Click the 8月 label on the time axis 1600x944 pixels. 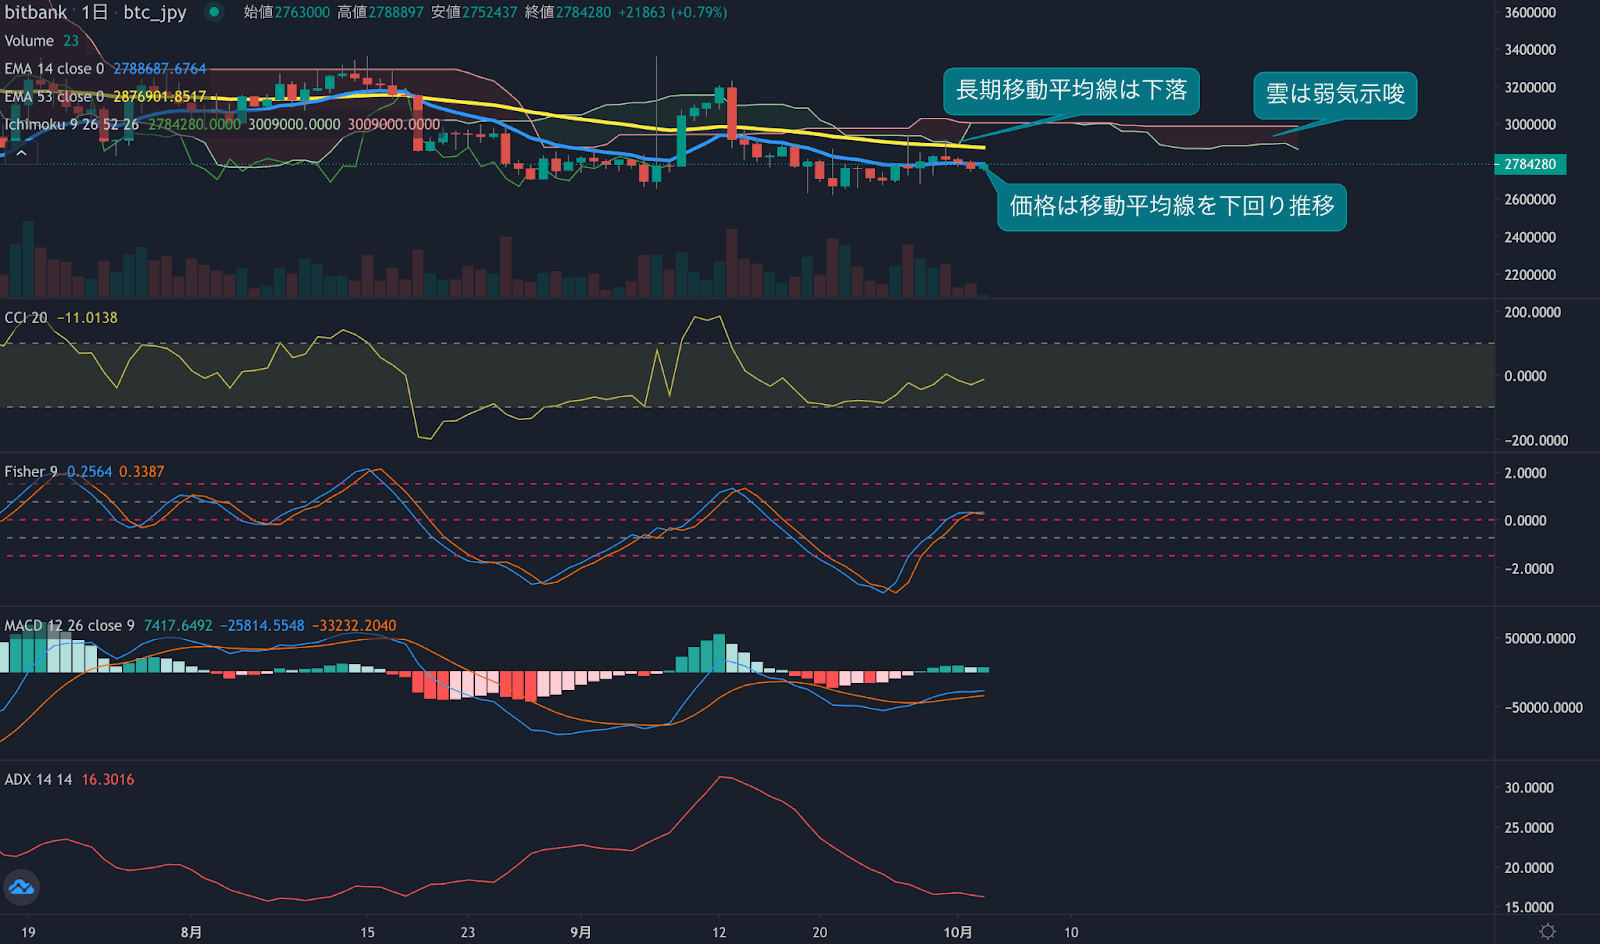coord(191,930)
